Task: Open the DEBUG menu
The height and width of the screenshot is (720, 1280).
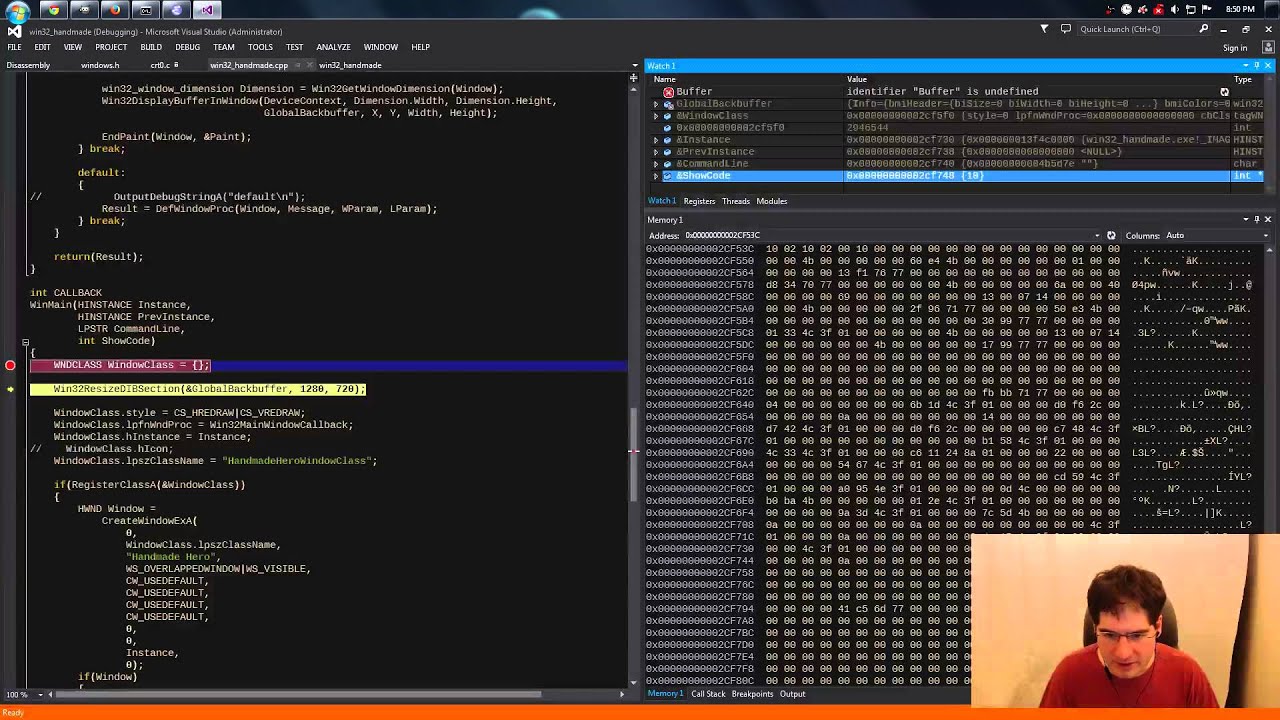Action: coord(188,47)
